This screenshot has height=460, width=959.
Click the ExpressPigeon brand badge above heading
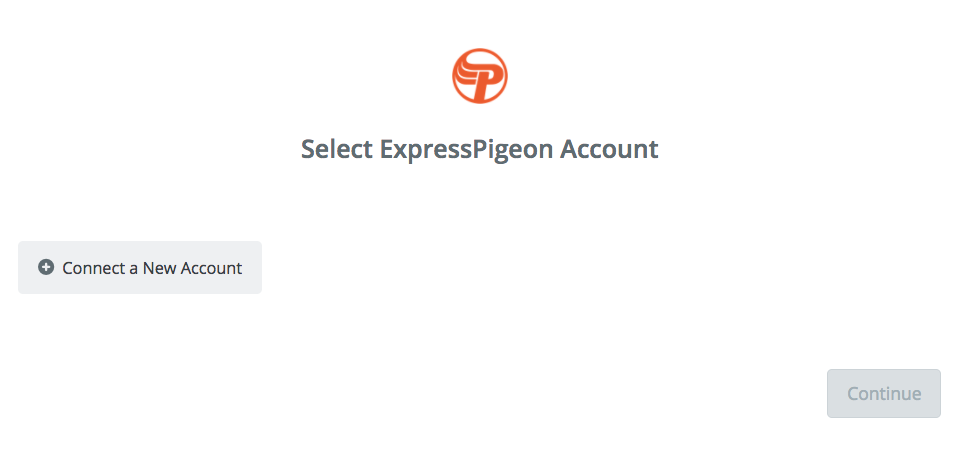[480, 76]
